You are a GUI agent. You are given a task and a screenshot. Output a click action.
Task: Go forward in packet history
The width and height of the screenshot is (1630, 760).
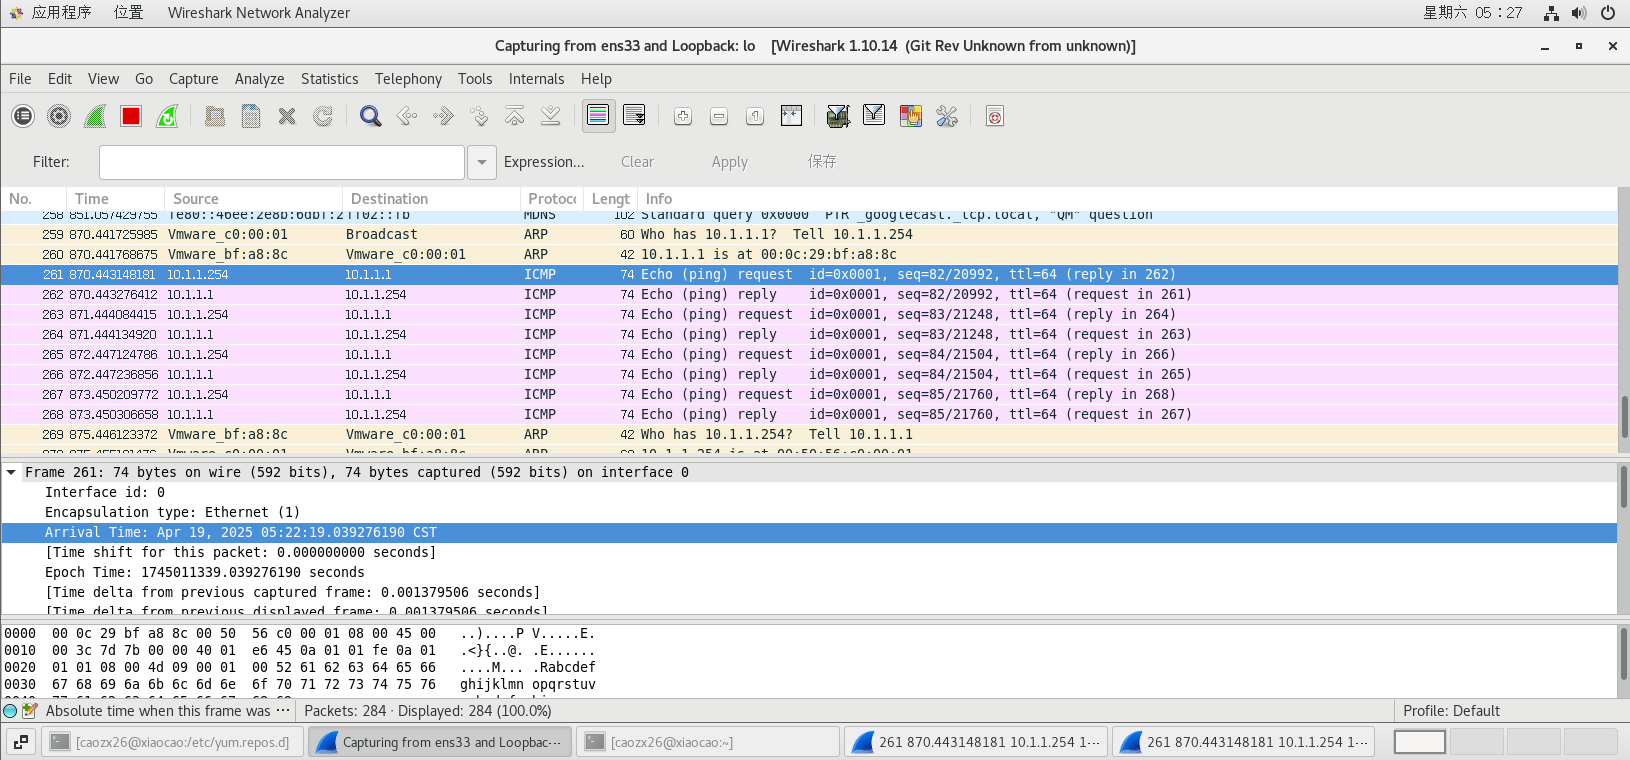443,116
